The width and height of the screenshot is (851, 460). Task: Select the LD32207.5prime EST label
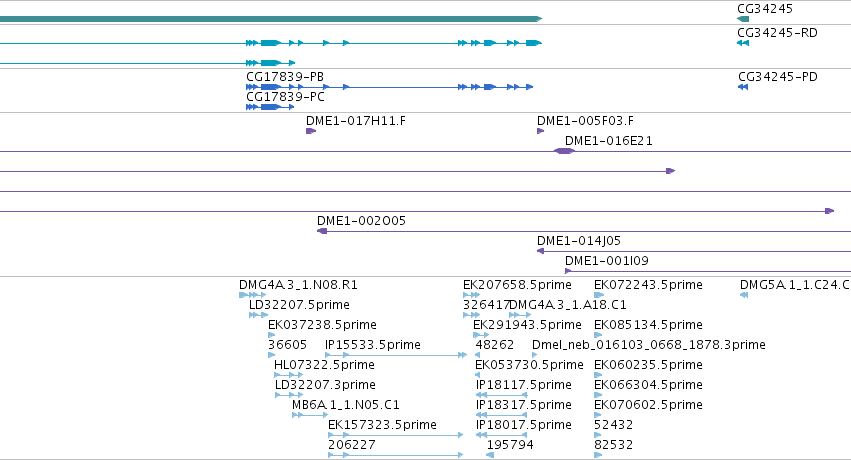(x=299, y=305)
